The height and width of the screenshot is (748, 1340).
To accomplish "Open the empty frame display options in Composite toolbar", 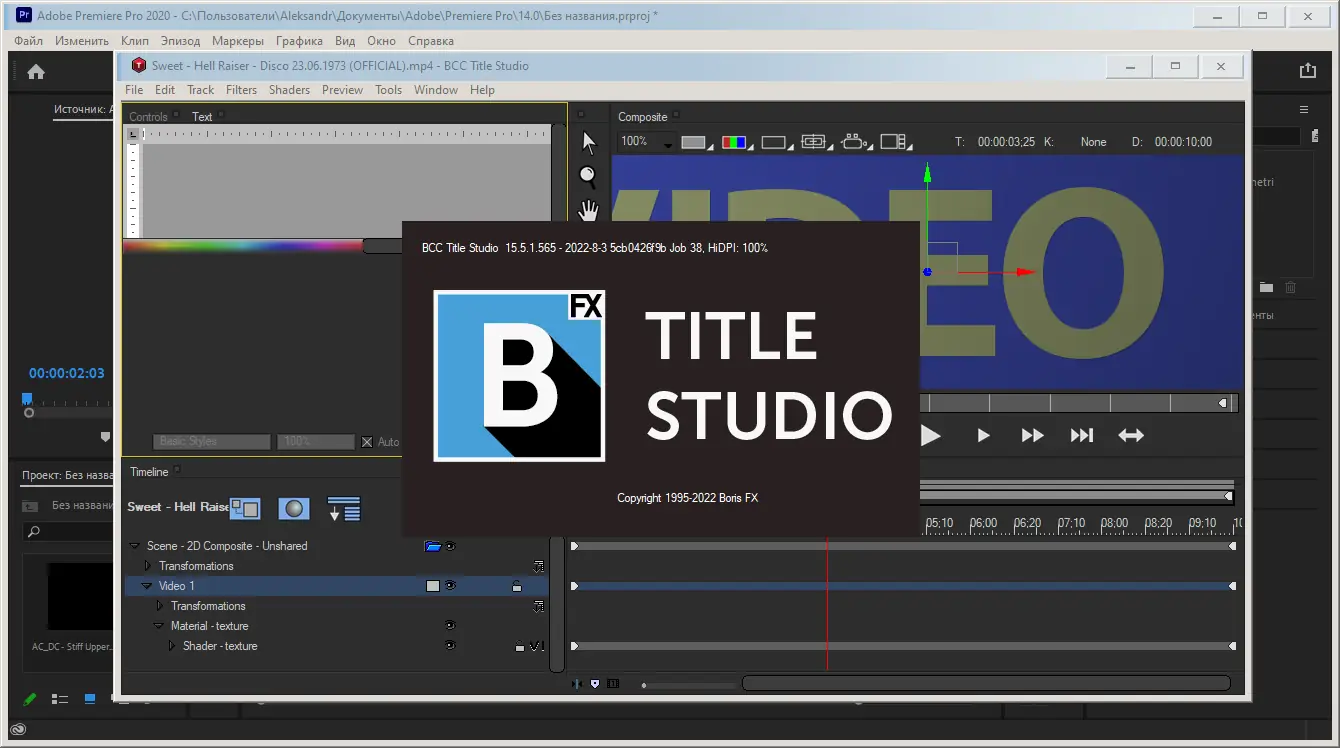I will 776,142.
